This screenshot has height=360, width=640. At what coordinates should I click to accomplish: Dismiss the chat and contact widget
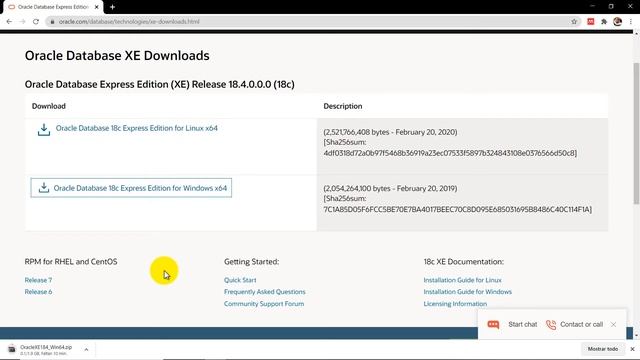[613, 324]
